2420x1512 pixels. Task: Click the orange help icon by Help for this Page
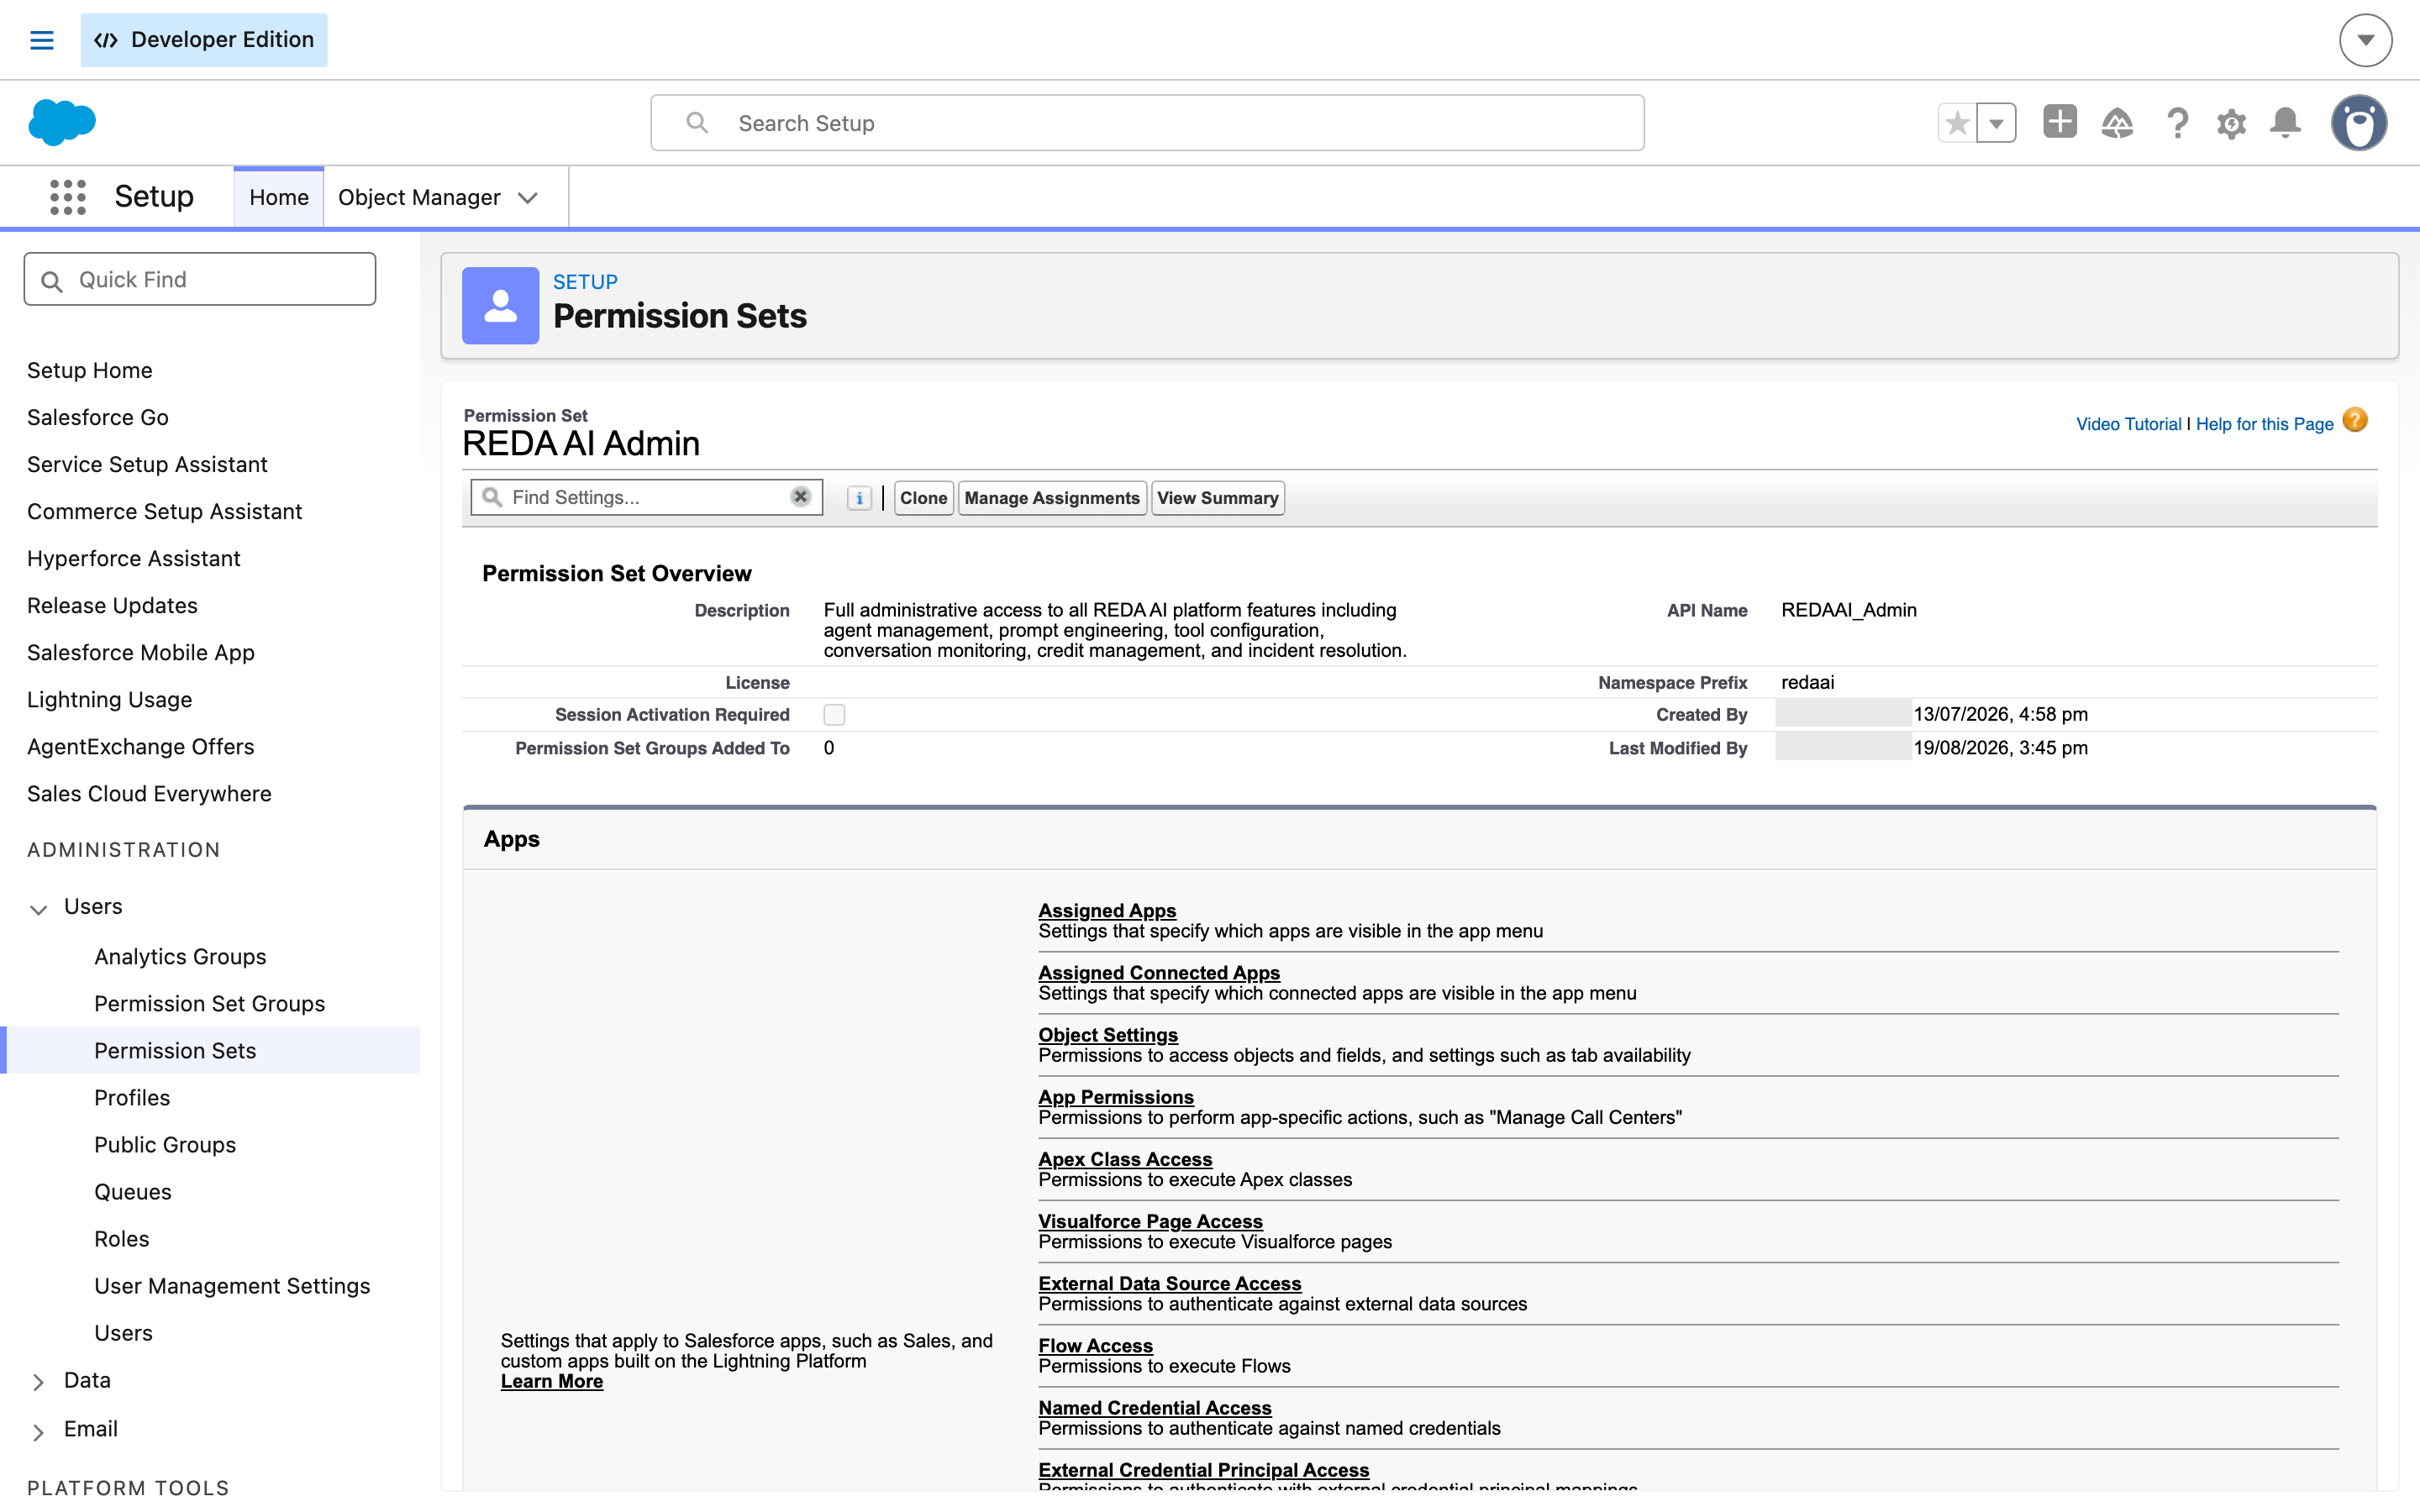tap(2355, 421)
